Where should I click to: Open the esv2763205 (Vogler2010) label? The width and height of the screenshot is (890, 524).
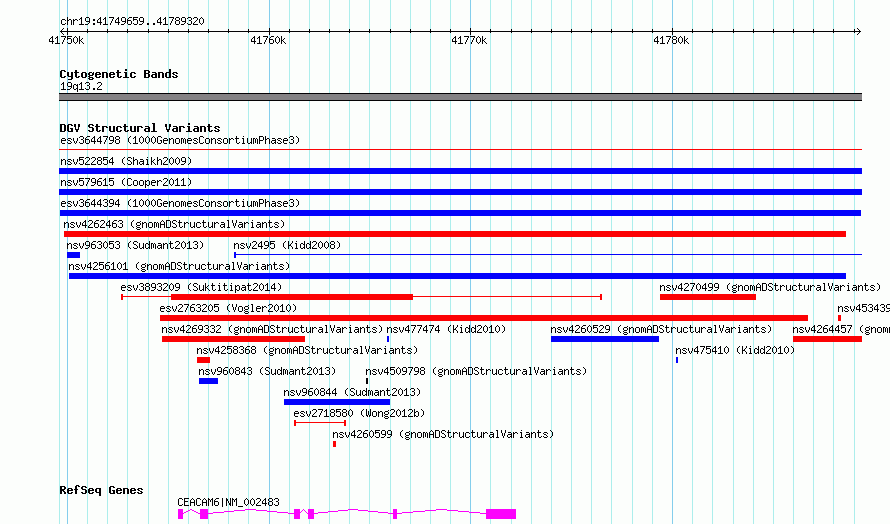[x=228, y=308]
